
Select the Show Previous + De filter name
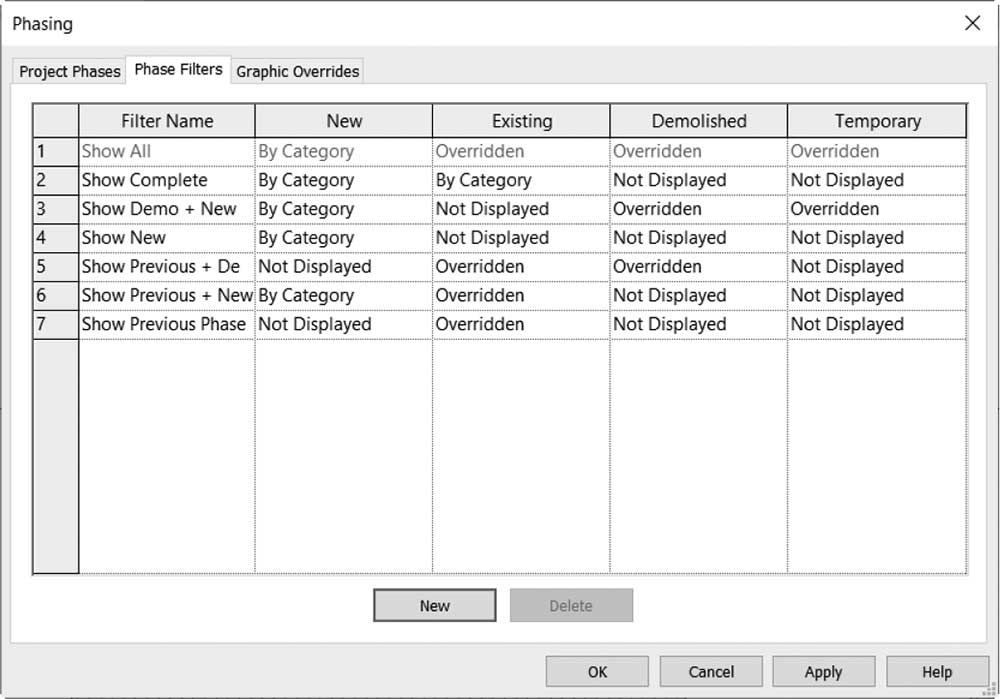(167, 267)
